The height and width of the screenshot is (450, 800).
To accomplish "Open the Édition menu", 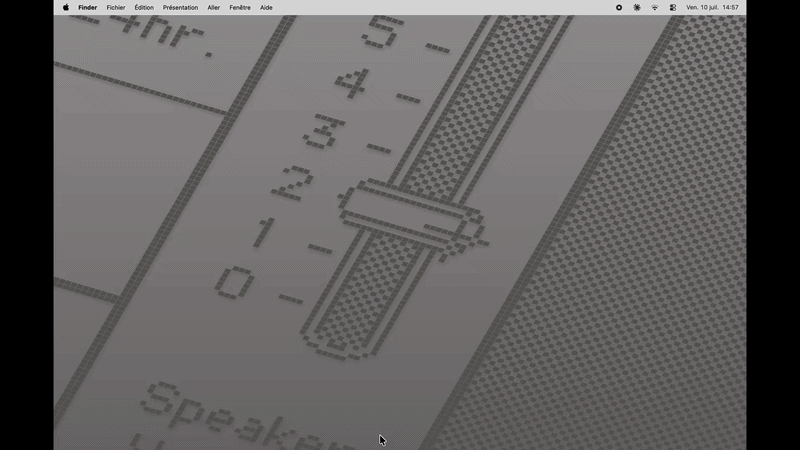I will click(144, 8).
